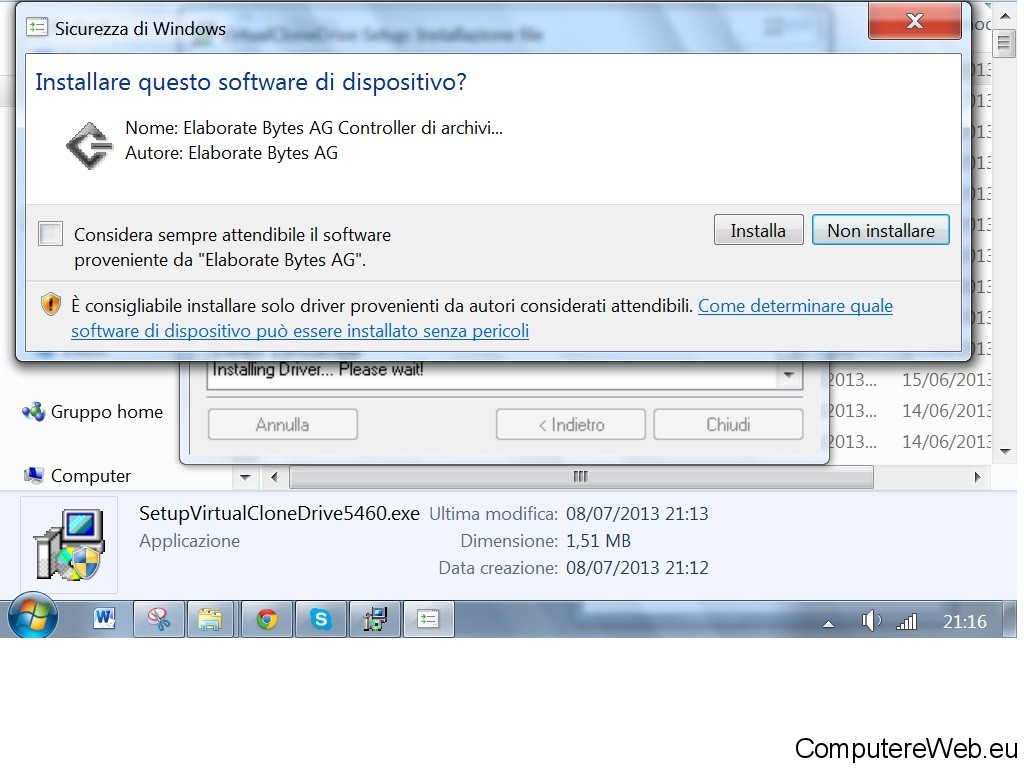
Task: Click the Gruppo home icon
Action: (33, 411)
